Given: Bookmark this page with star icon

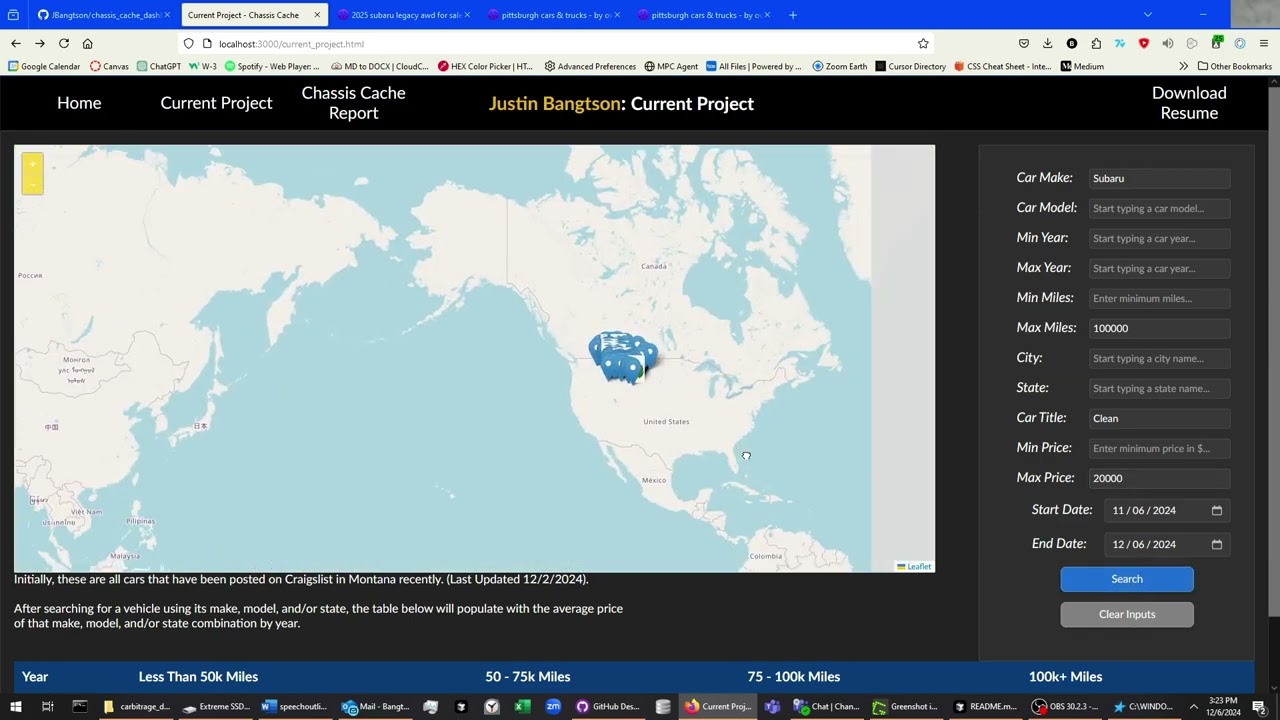Looking at the screenshot, I should point(923,43).
